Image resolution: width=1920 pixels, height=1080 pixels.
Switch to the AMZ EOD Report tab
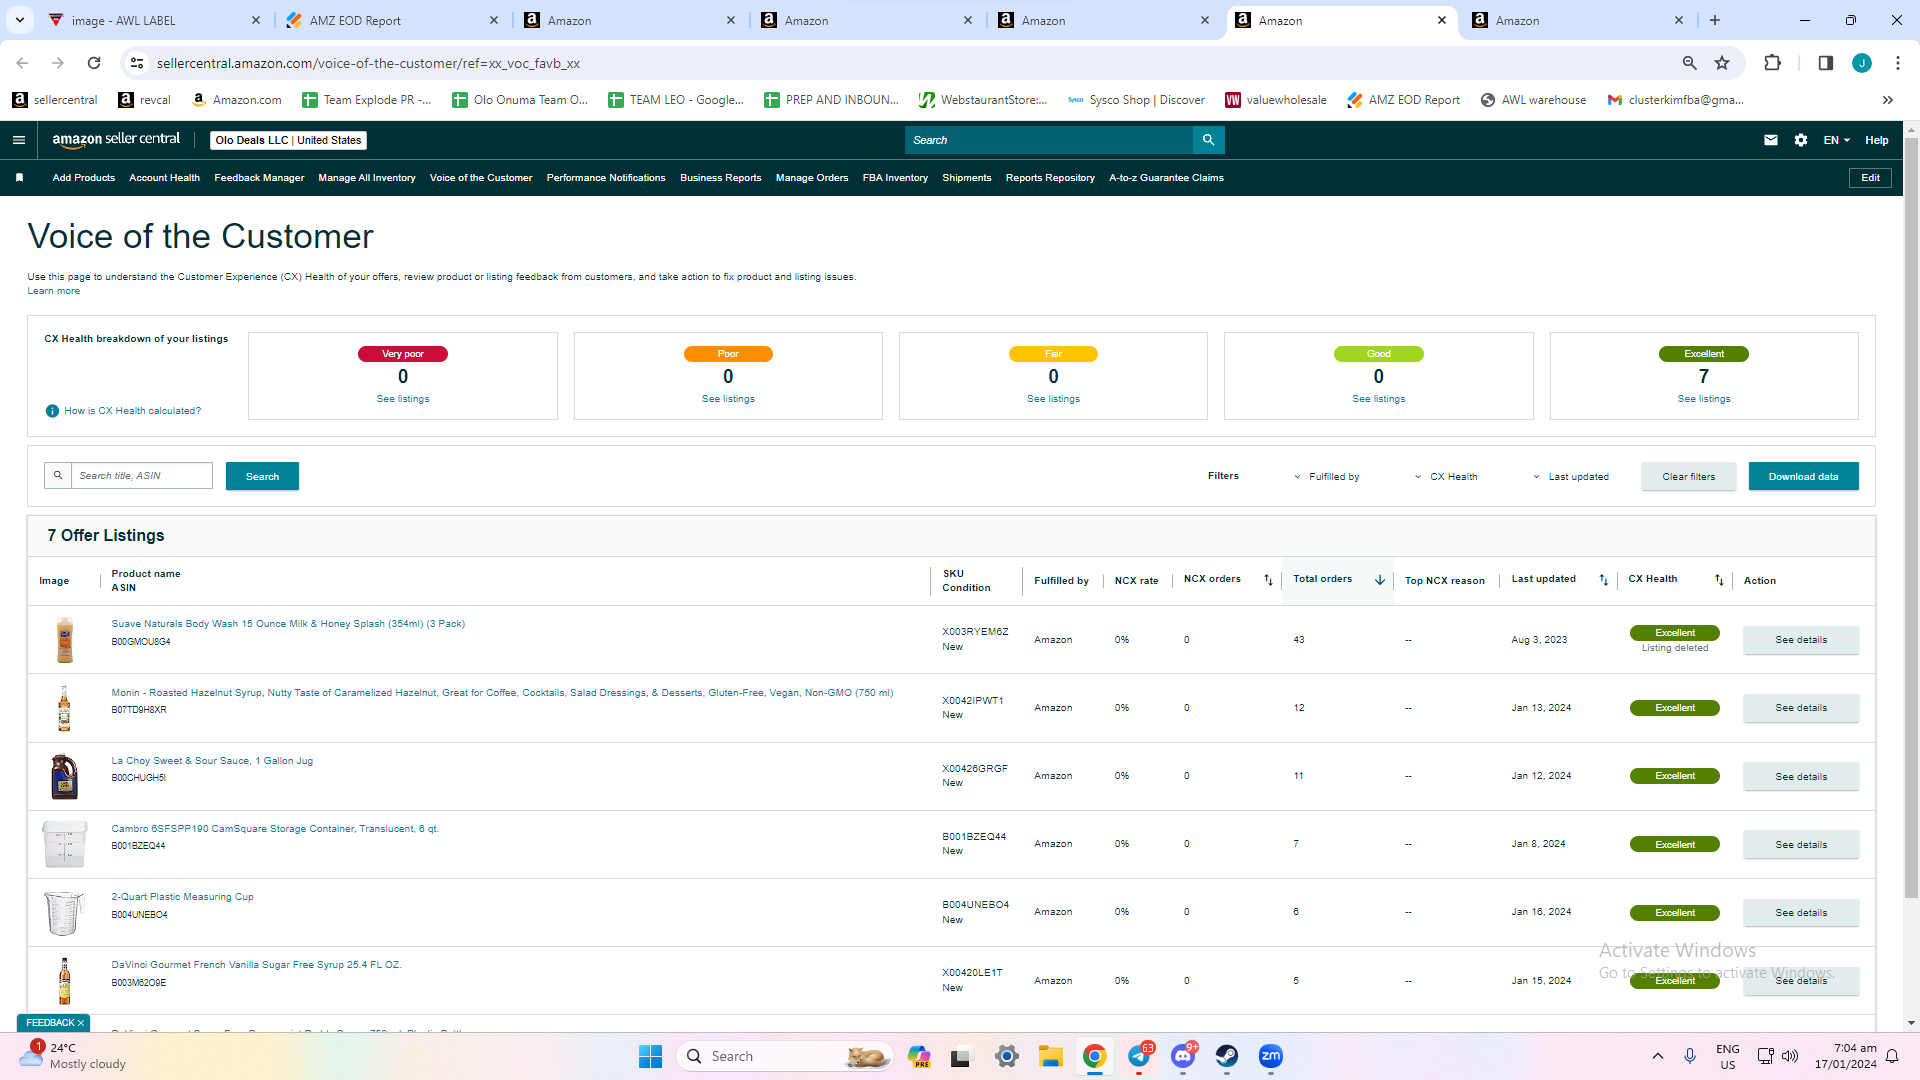[x=392, y=20]
